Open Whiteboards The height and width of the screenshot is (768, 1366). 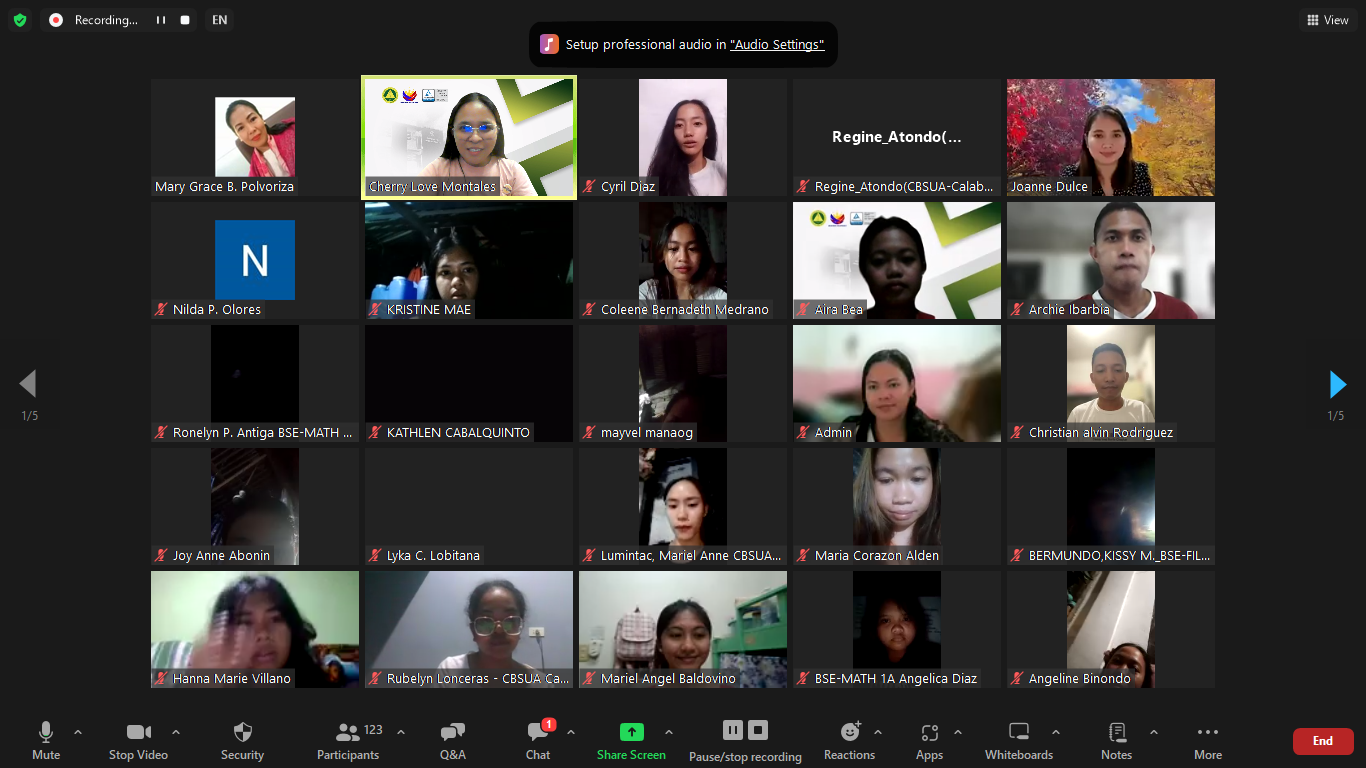(1018, 740)
